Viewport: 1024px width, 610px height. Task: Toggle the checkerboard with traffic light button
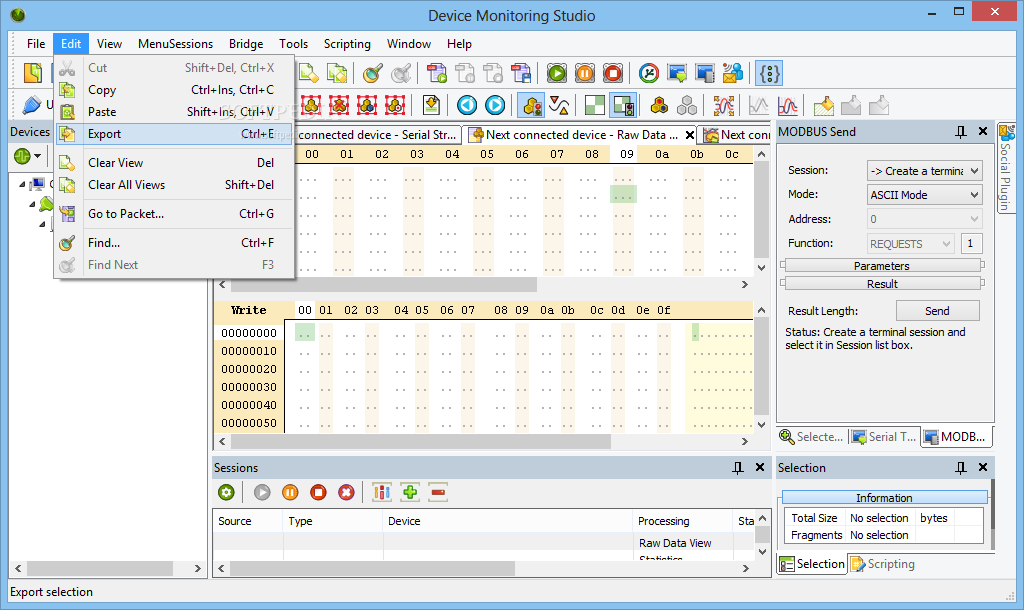(623, 105)
